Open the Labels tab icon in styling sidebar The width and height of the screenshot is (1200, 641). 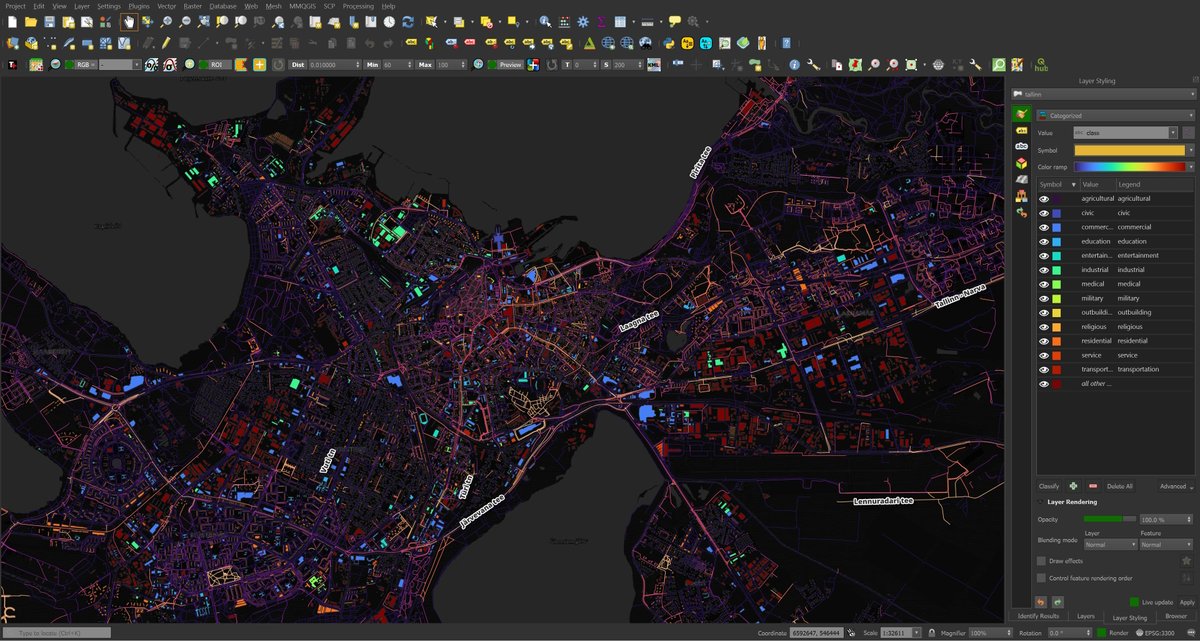[1021, 131]
